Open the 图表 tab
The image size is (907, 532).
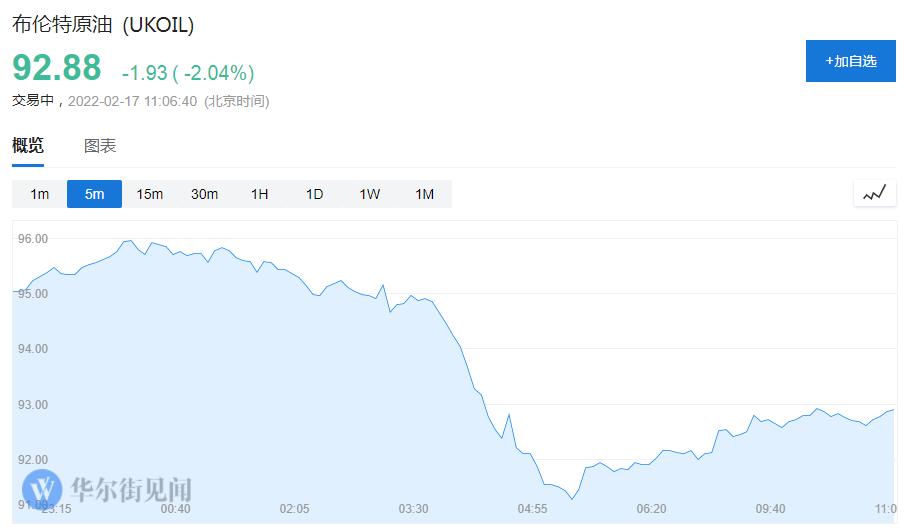[100, 146]
